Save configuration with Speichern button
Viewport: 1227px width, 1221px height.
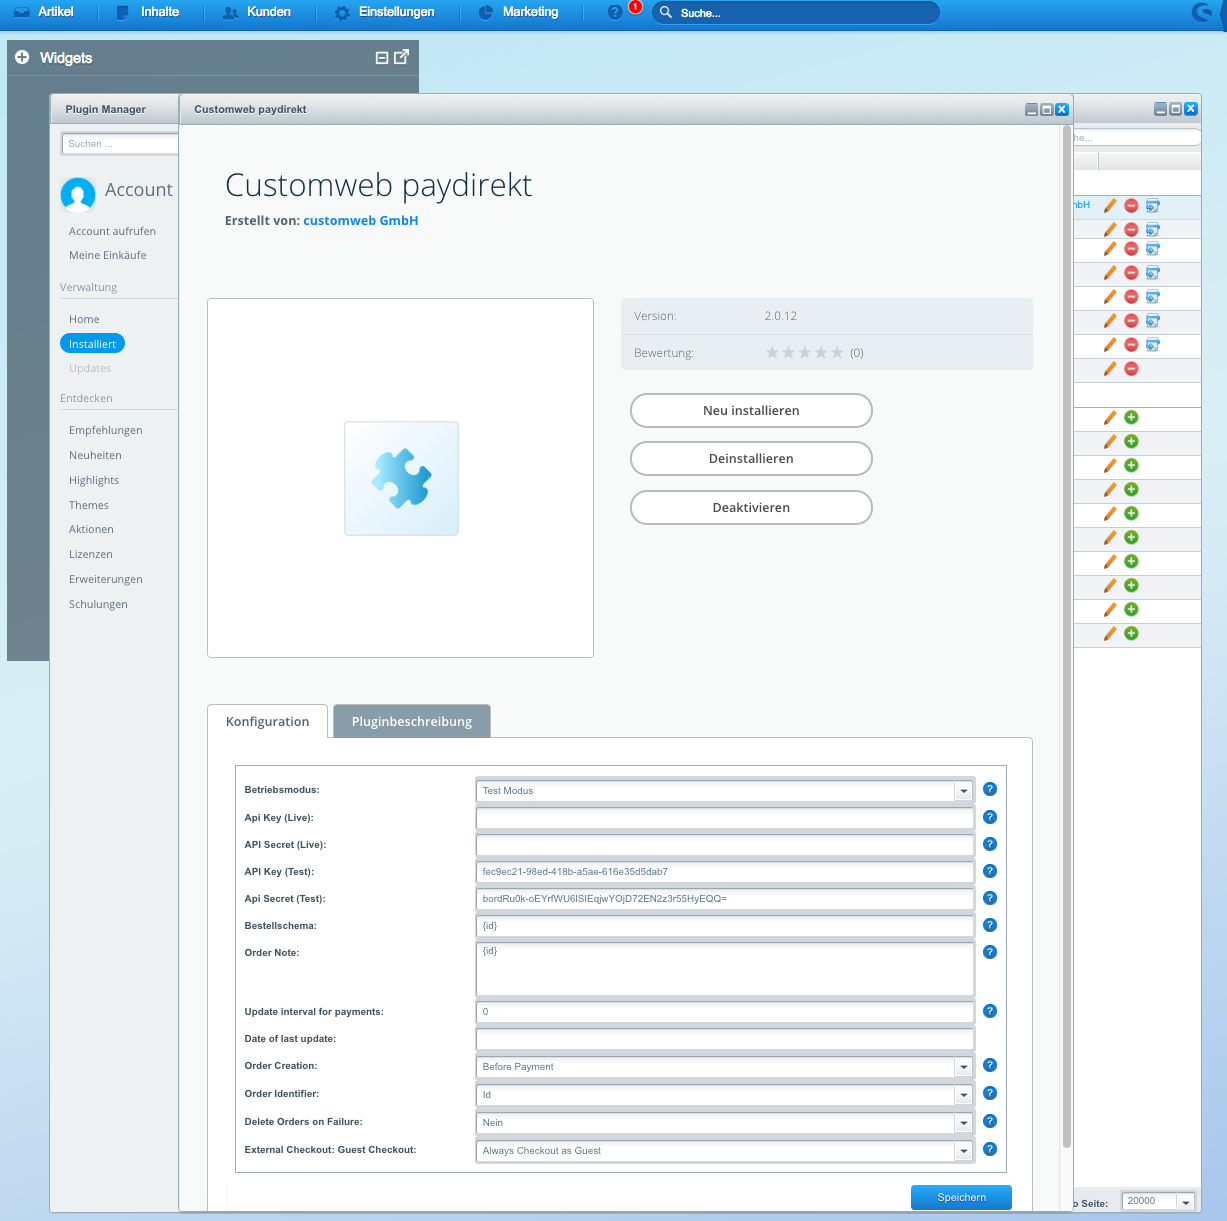961,1197
